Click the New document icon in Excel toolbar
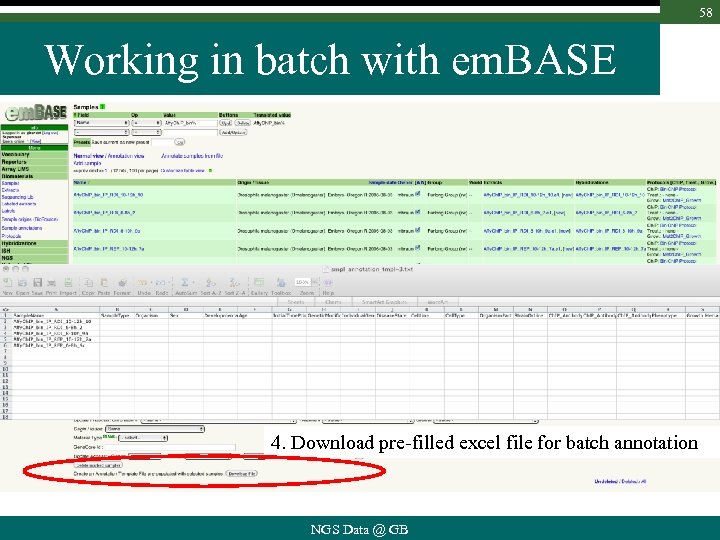 pos(7,282)
